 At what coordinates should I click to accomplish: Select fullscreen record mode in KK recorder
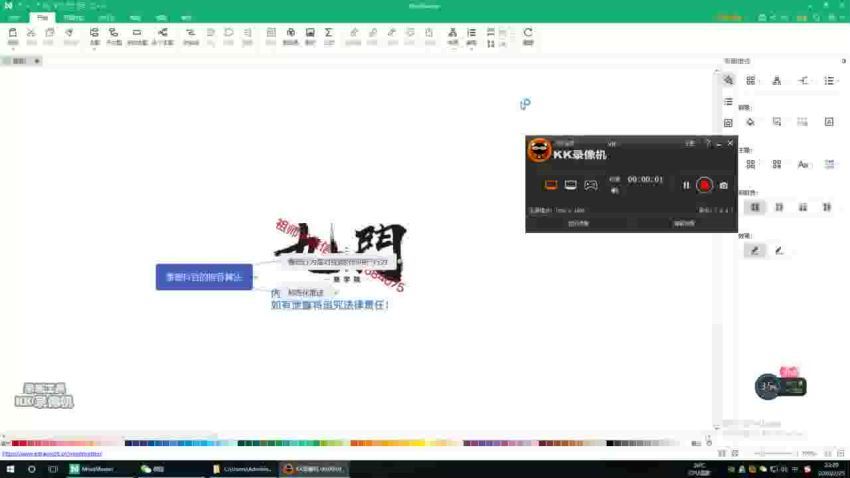tap(551, 185)
